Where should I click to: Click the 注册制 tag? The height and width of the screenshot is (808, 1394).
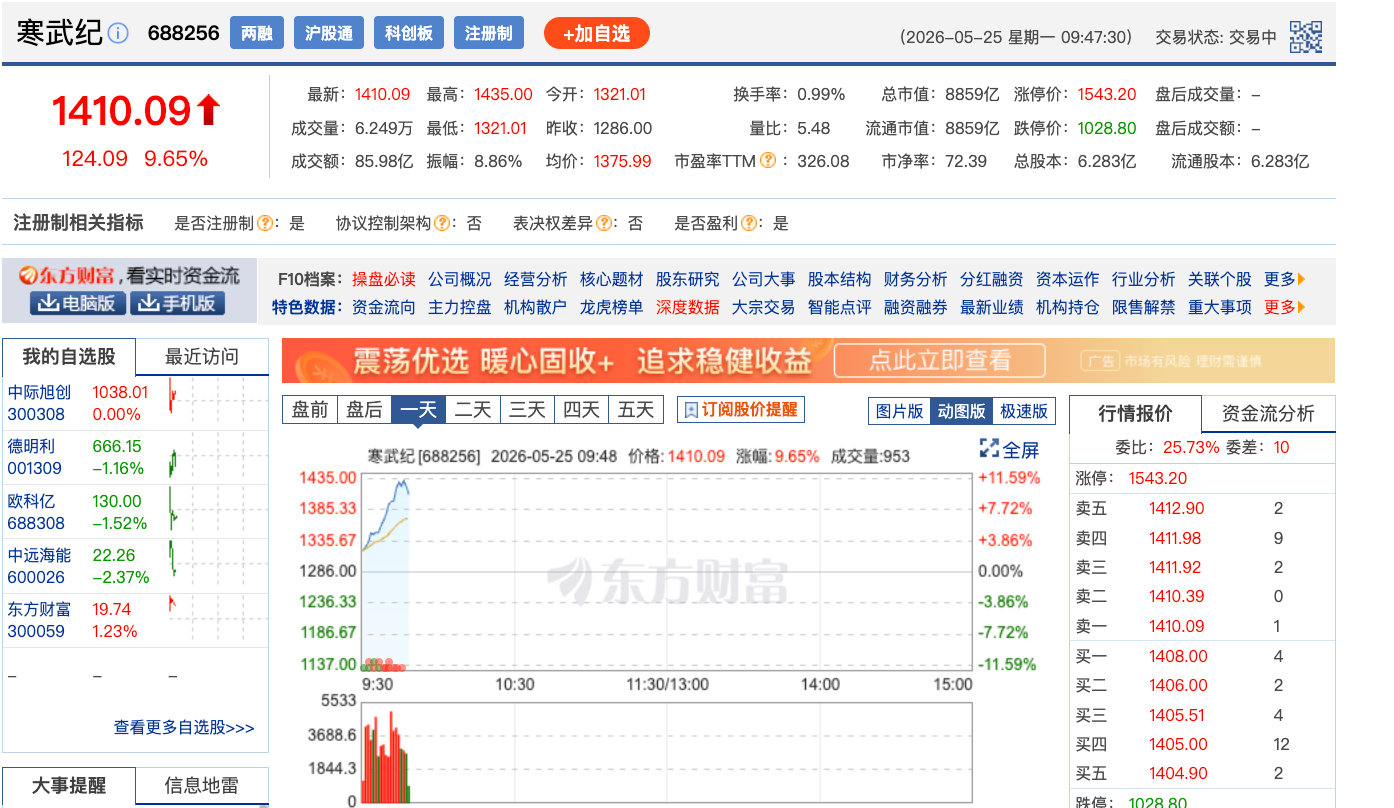(x=489, y=33)
